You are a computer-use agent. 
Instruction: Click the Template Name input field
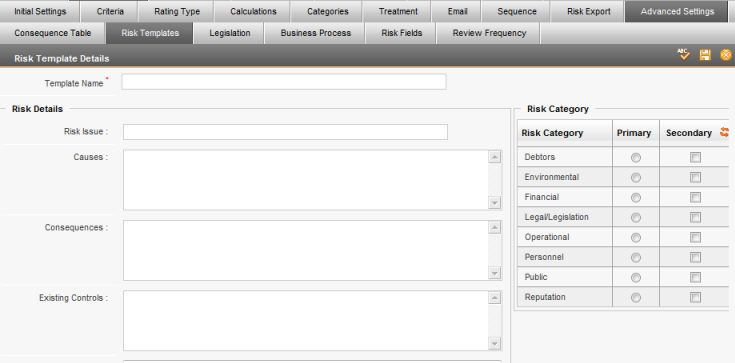click(x=284, y=82)
